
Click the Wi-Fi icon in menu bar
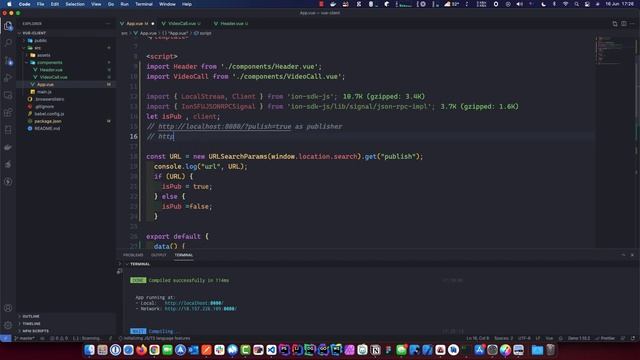pyautogui.click(x=565, y=4)
